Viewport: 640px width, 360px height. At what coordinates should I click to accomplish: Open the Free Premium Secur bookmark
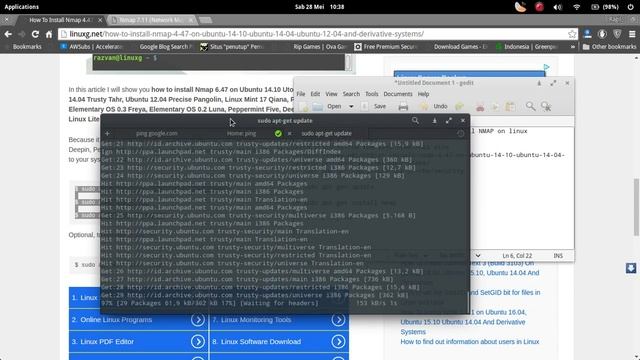pos(385,47)
